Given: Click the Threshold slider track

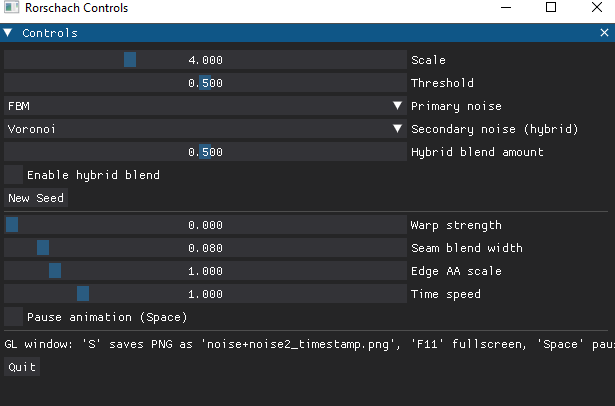Looking at the screenshot, I should pos(205,83).
